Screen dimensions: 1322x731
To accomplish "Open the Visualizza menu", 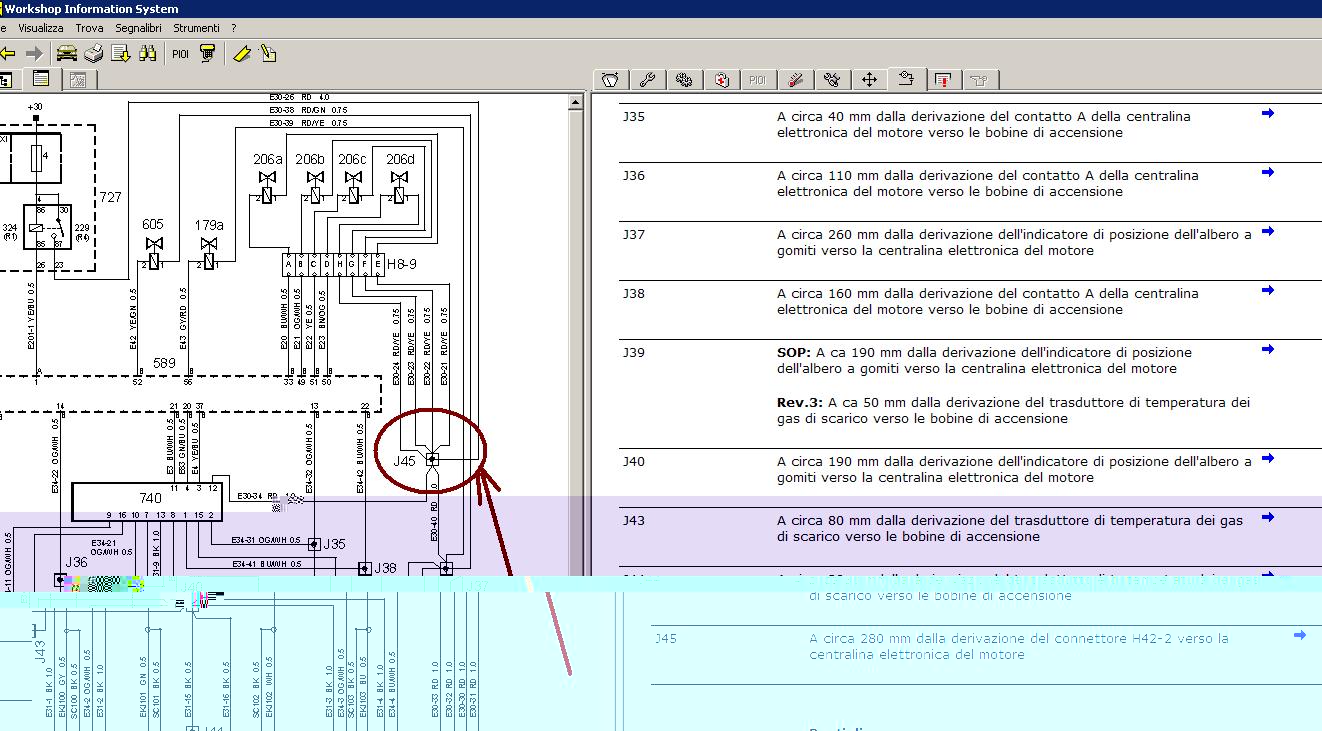I will pyautogui.click(x=41, y=28).
